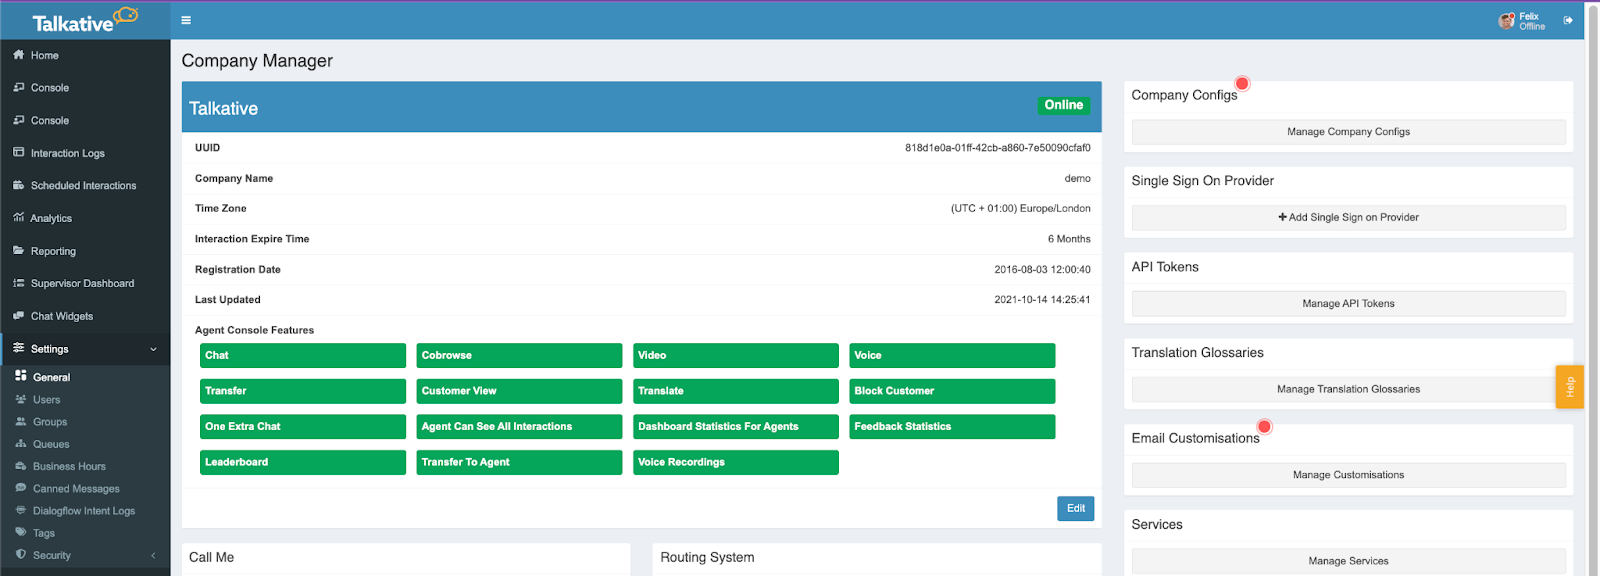Viewport: 1600px width, 576px height.
Task: Click the Users icon
Action: [21, 399]
